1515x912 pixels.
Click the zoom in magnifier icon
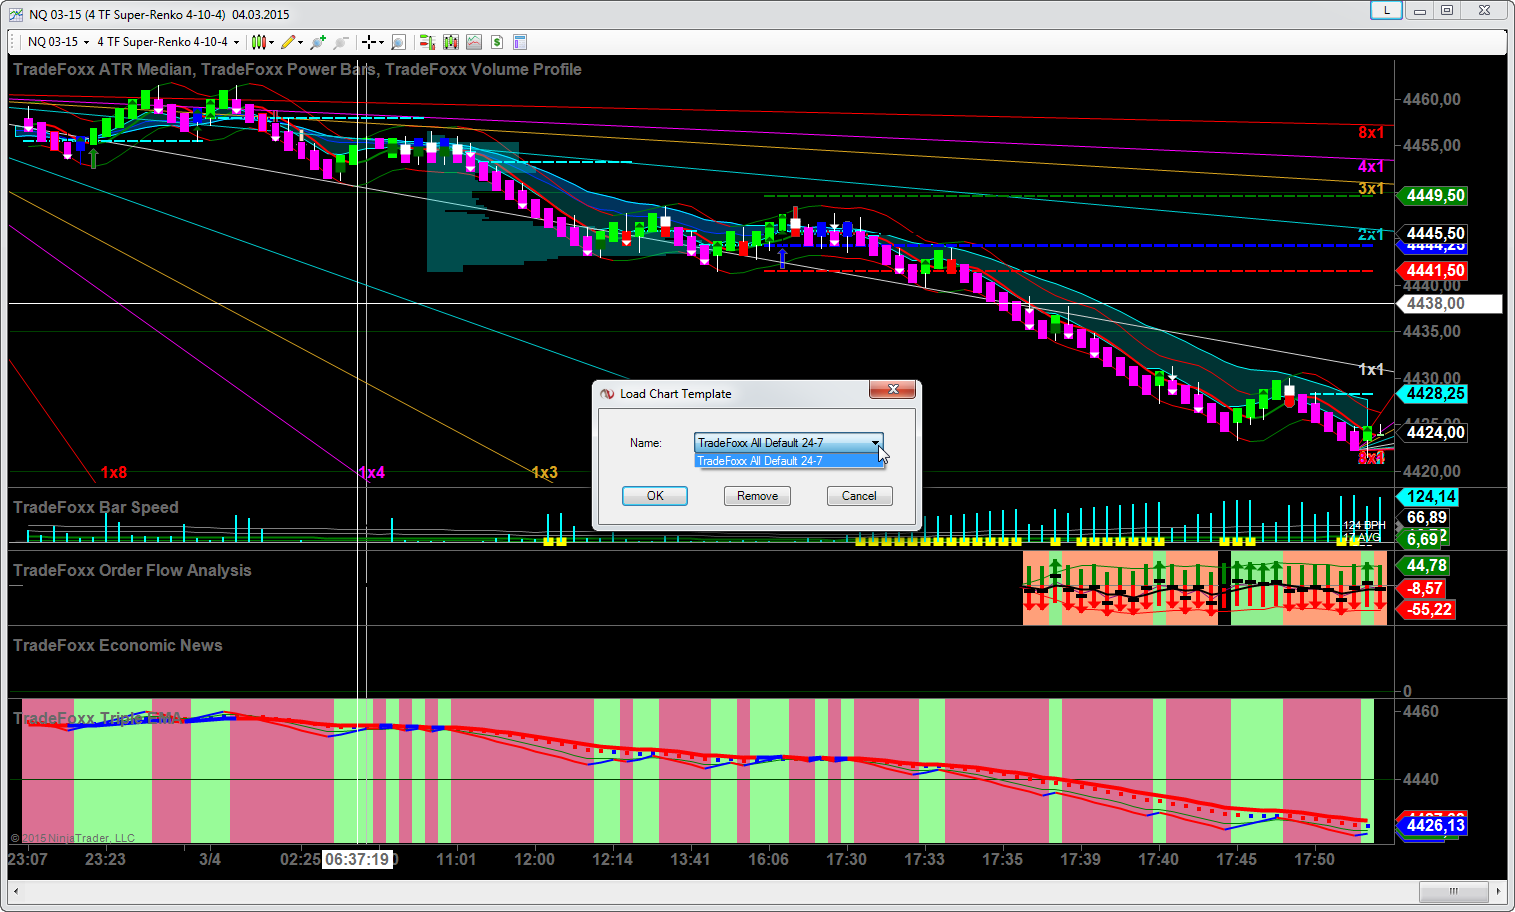[x=318, y=42]
